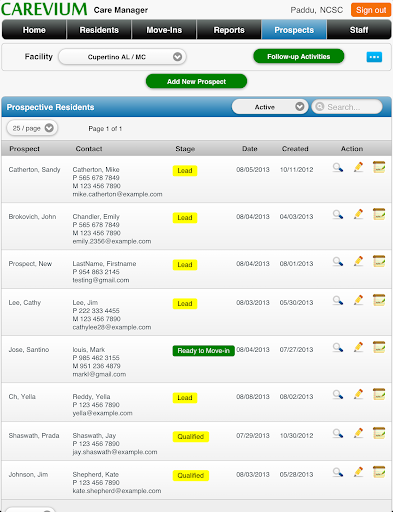Change the 25 / page selector
The height and width of the screenshot is (512, 393).
tap(32, 128)
